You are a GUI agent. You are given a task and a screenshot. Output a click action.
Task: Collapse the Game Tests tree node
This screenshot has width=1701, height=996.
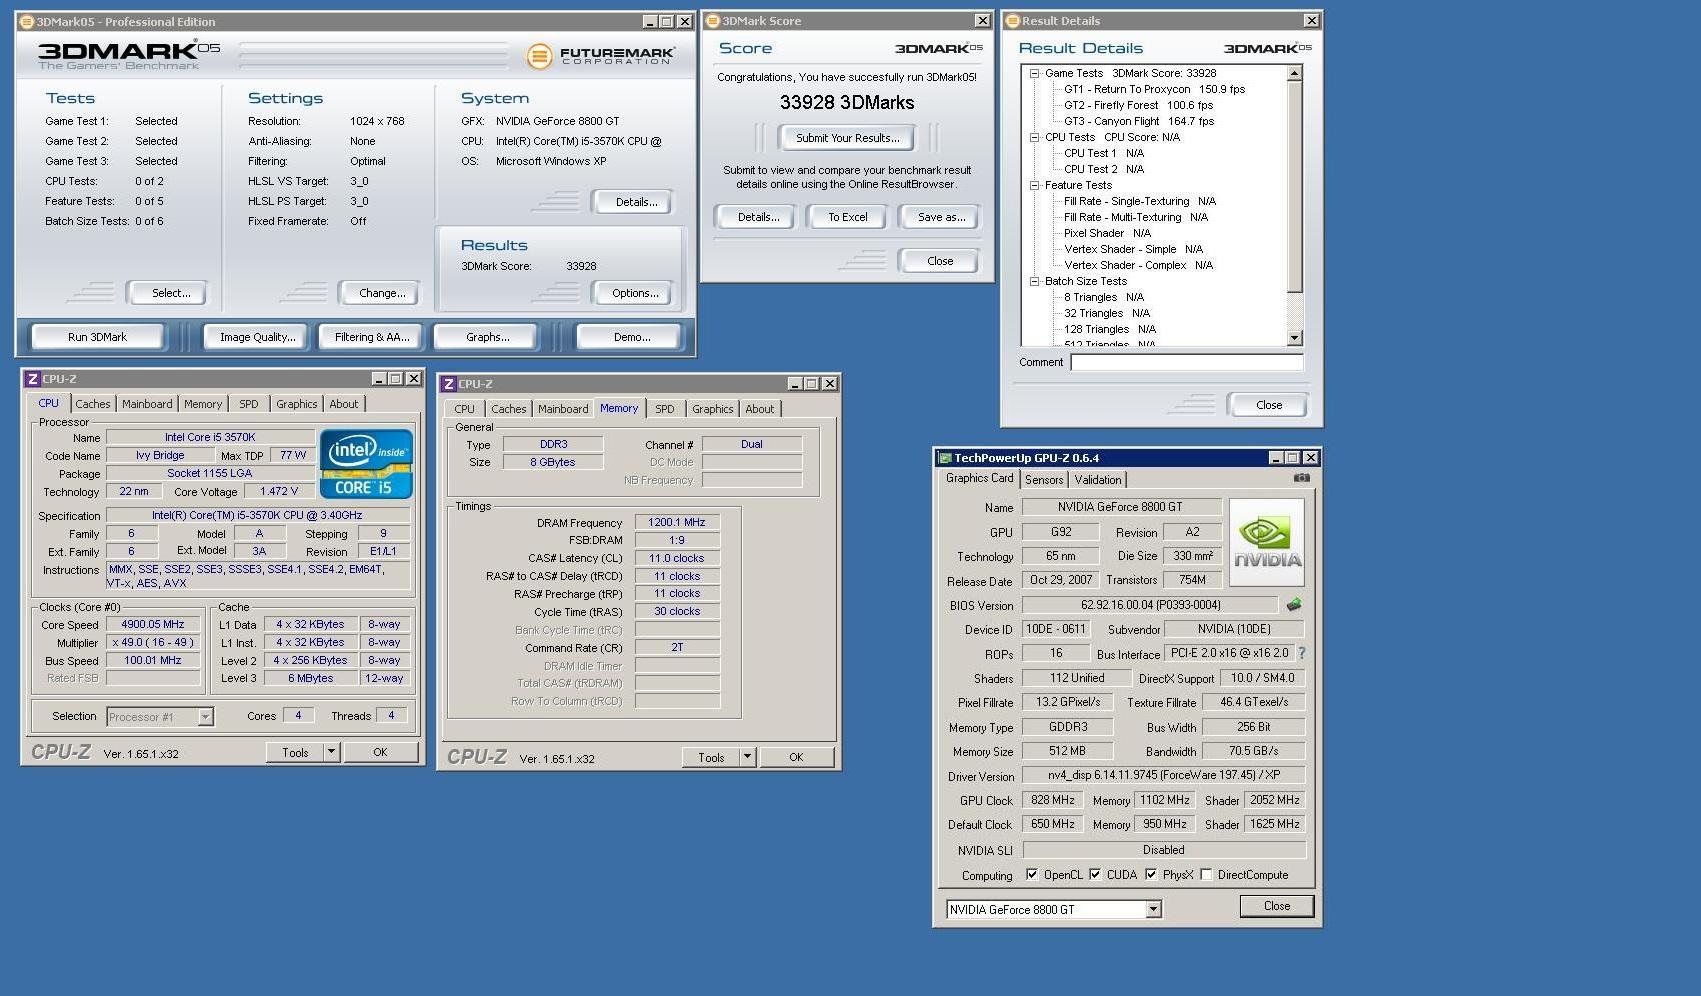1034,73
